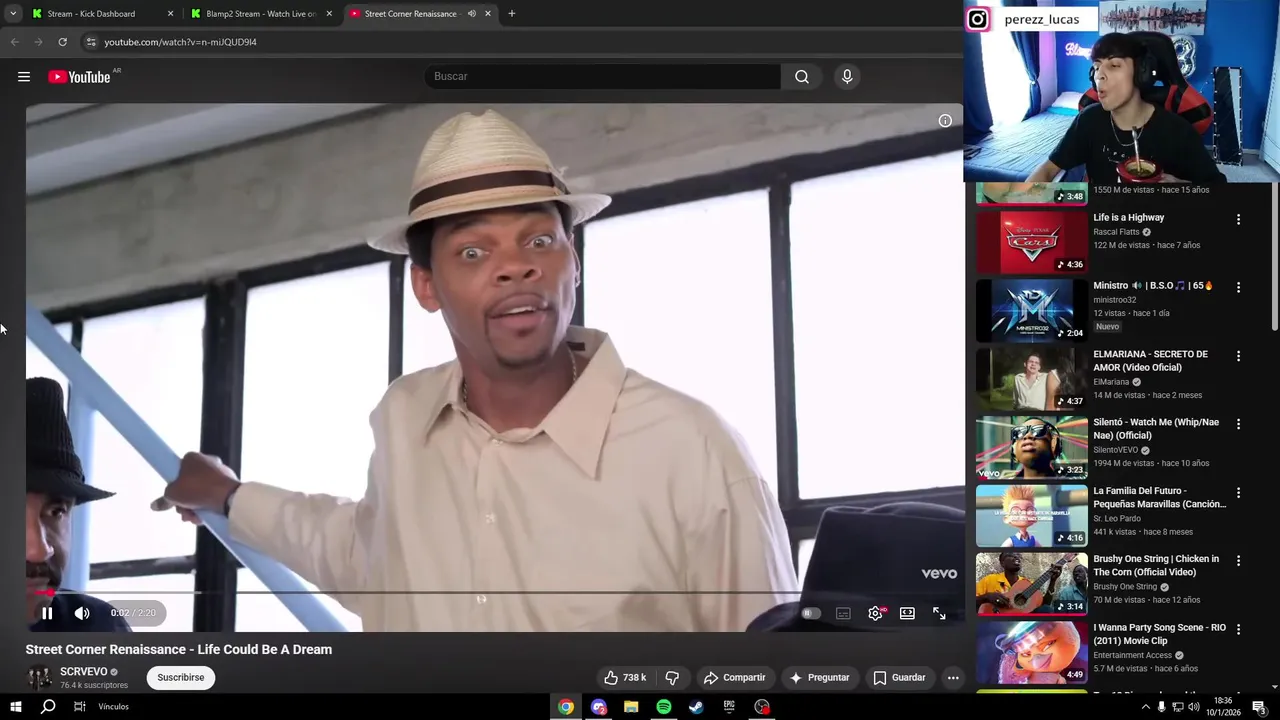
Task: Open options for La Familia Del Futuro
Action: click(1238, 493)
